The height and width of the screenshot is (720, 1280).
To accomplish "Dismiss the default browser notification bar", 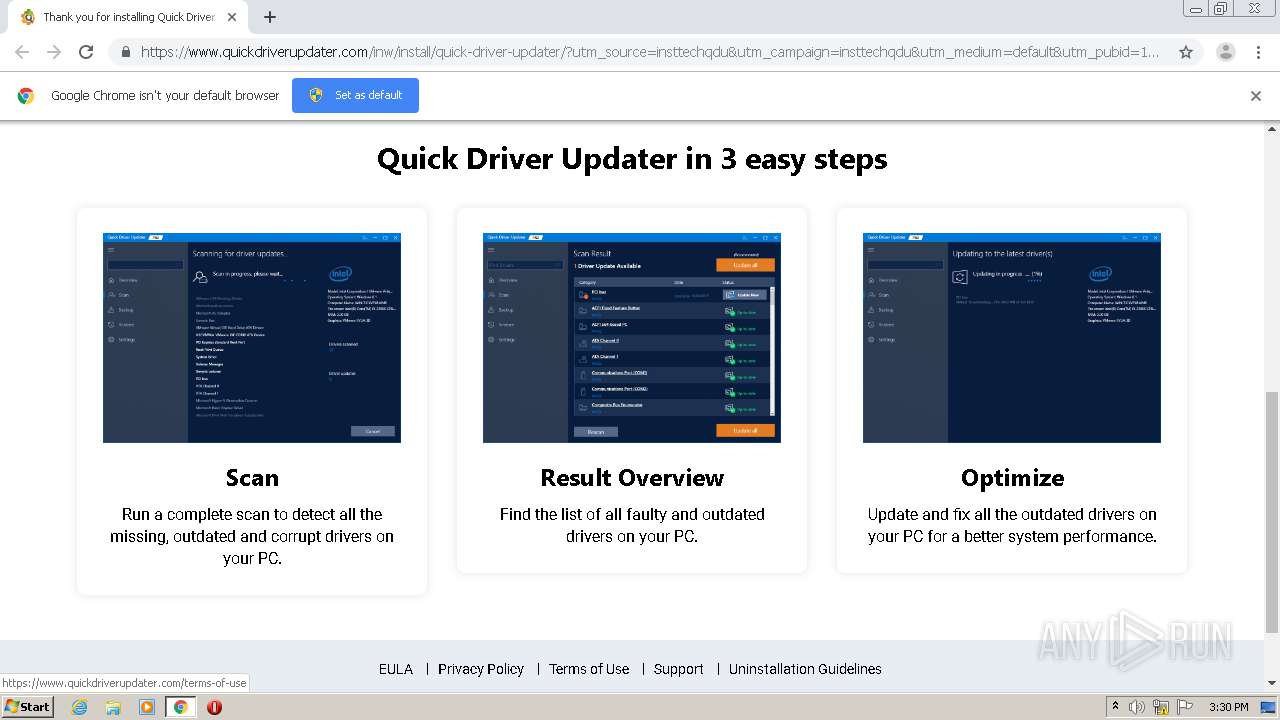I will click(x=1256, y=96).
